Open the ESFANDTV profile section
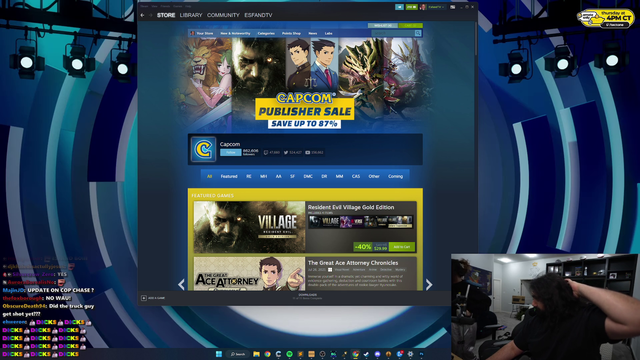The height and width of the screenshot is (360, 640). pyautogui.click(x=258, y=15)
